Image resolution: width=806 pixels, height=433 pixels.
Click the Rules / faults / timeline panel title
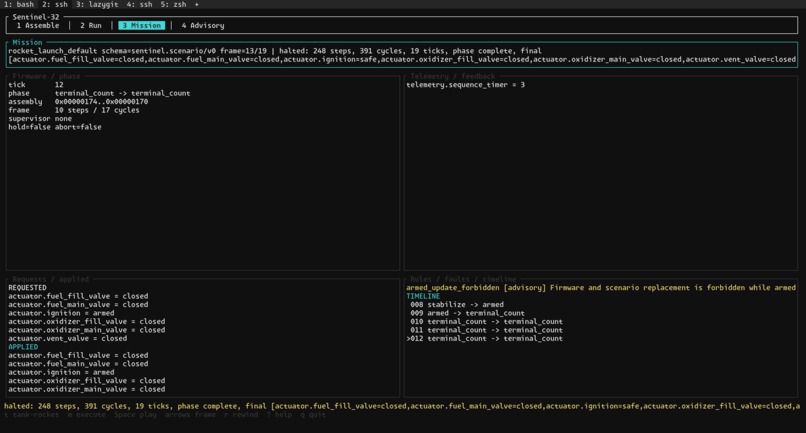click(x=463, y=279)
